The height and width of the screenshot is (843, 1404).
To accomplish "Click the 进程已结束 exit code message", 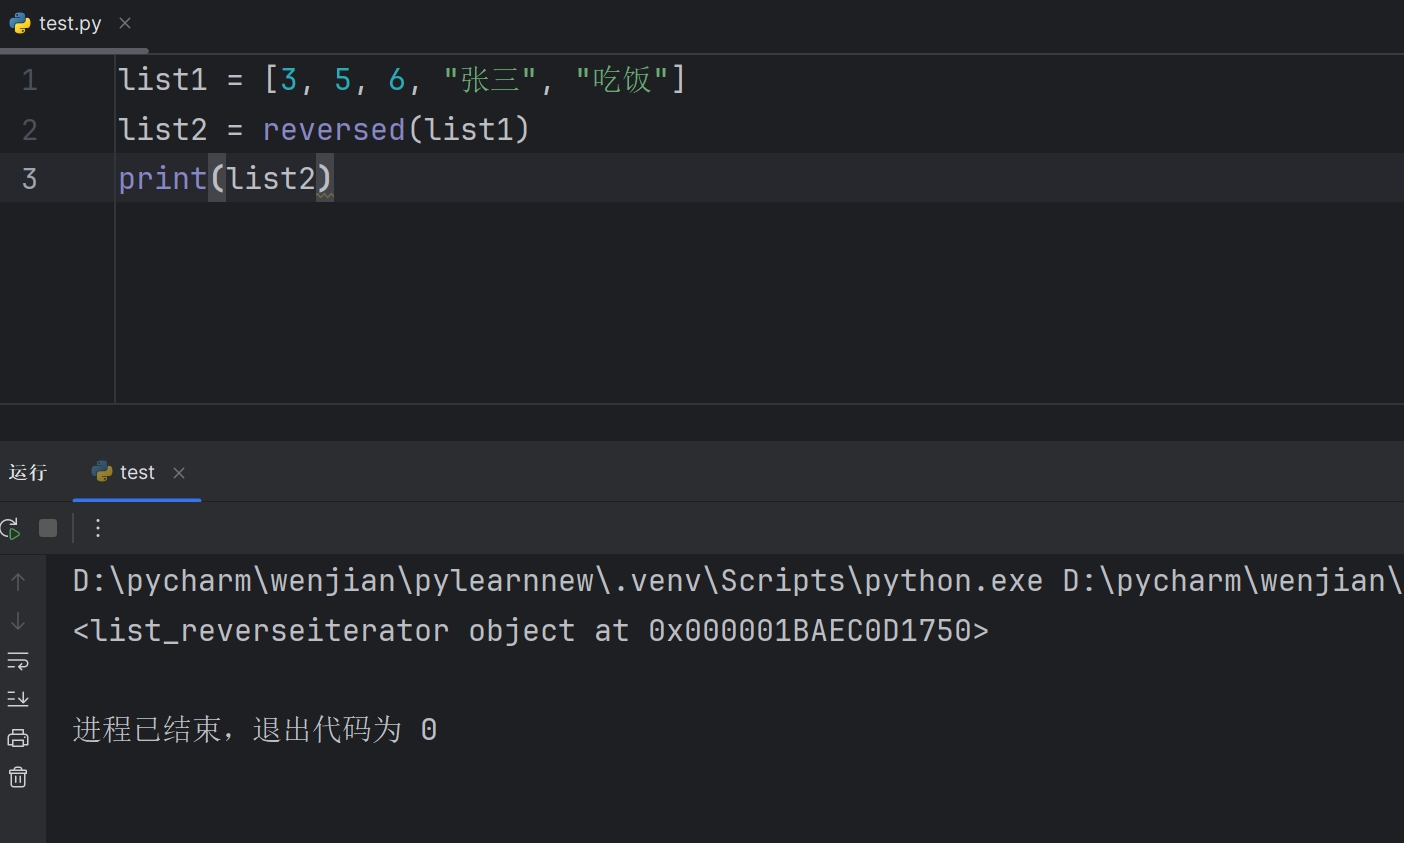I will 255,730.
